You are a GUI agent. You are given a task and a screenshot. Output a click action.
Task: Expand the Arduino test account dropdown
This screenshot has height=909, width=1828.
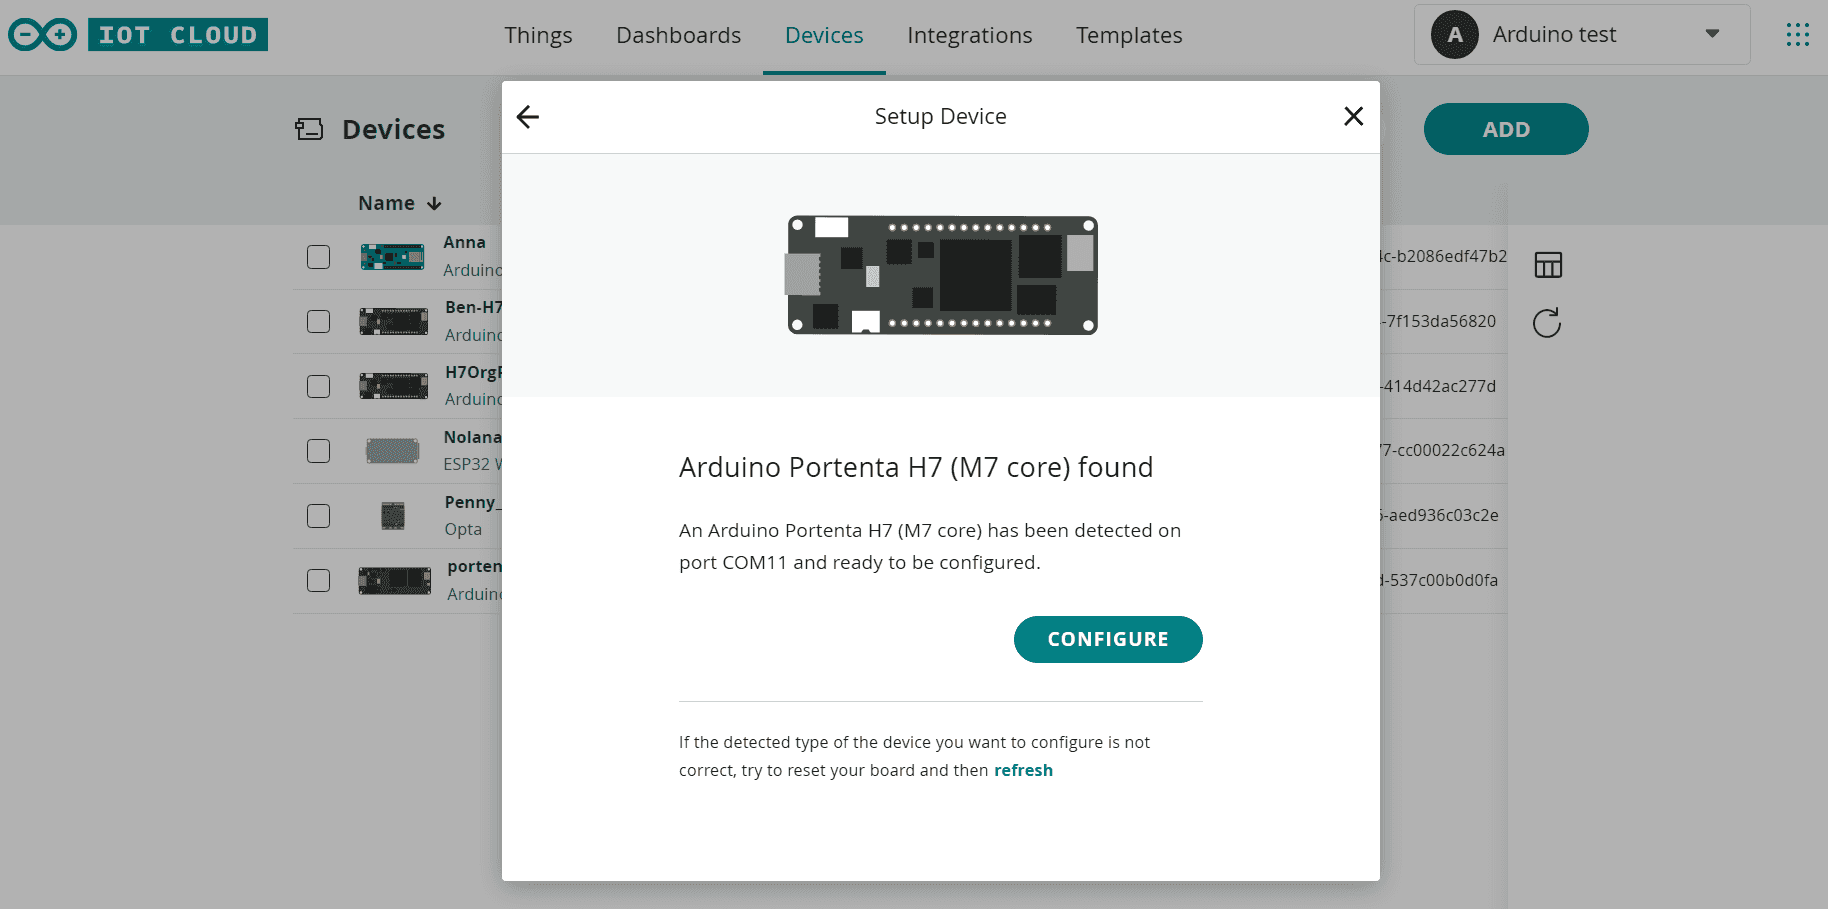(x=1712, y=34)
